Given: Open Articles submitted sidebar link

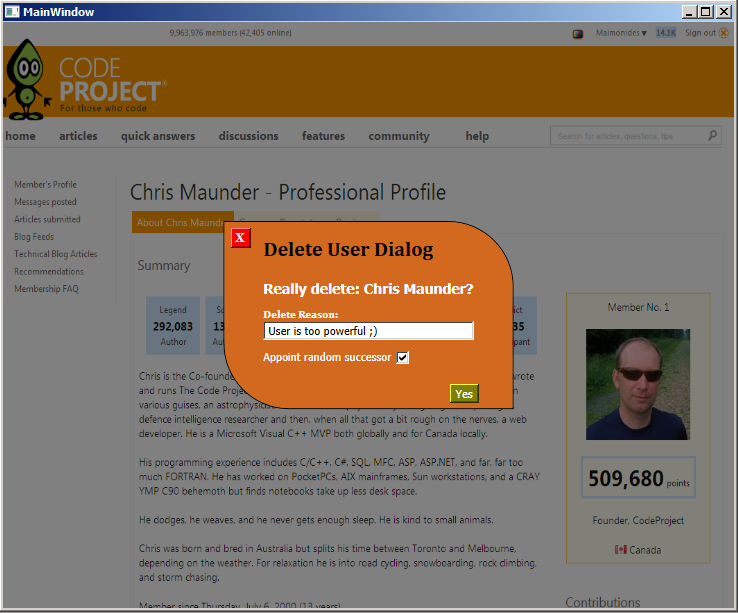Looking at the screenshot, I should [47, 219].
